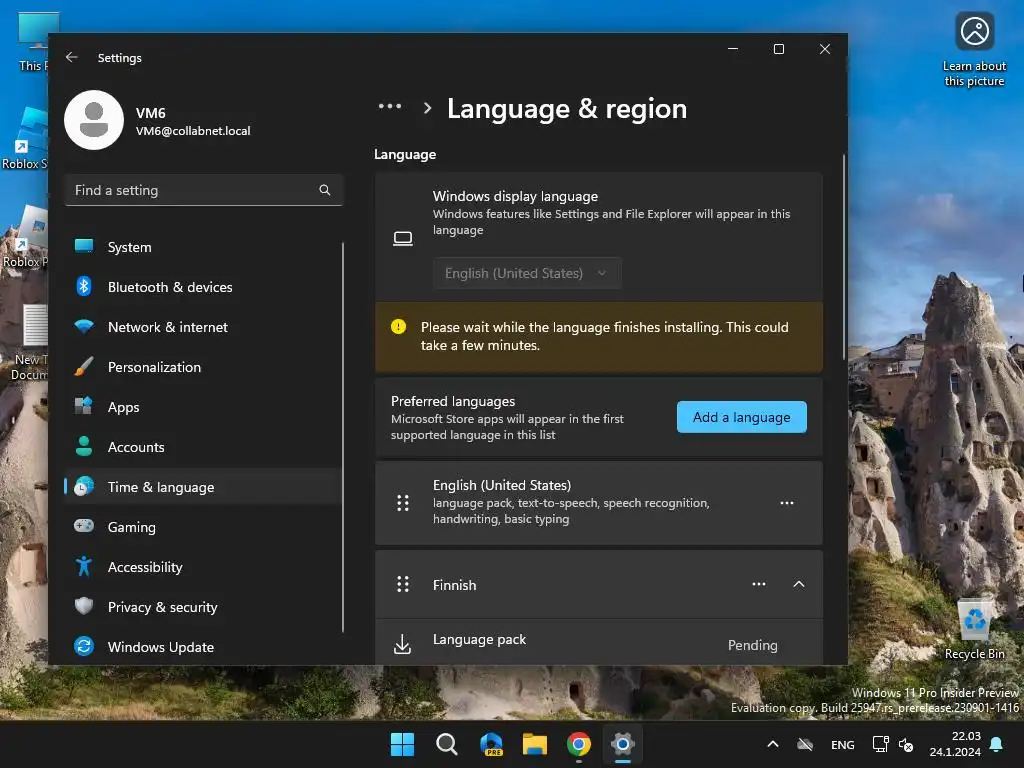
Task: Click the Personalization paintbrush icon
Action: 84,366
